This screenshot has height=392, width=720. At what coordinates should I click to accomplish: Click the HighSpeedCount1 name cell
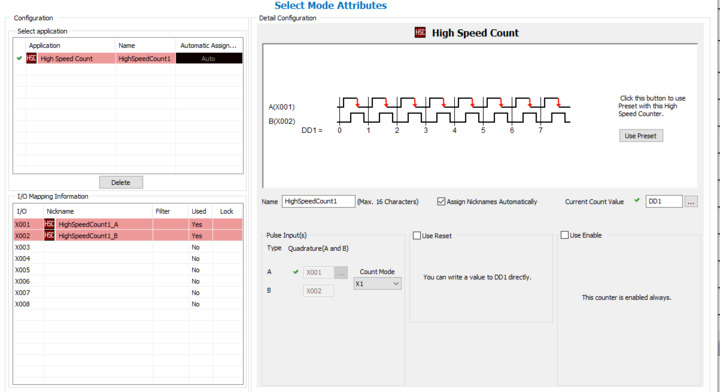tap(145, 58)
